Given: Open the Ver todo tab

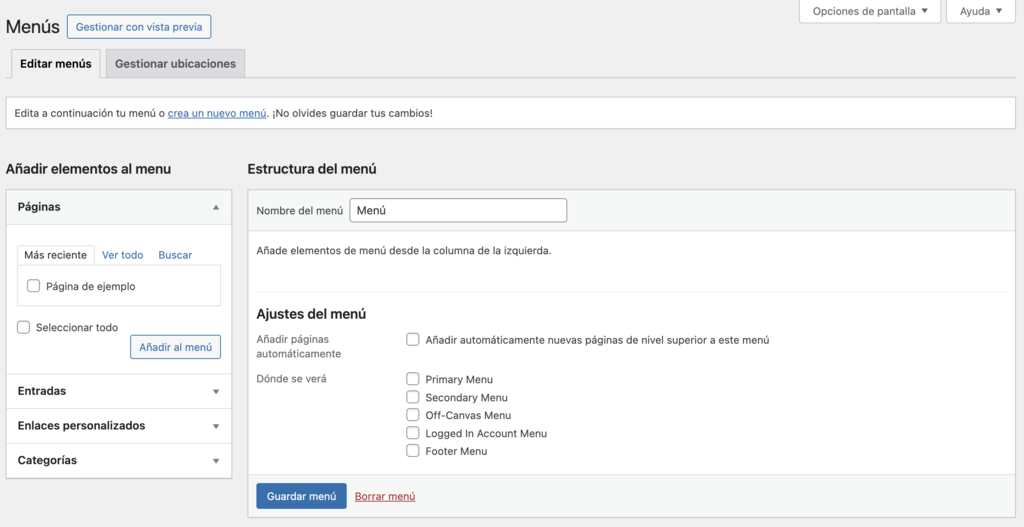Looking at the screenshot, I should pos(122,255).
